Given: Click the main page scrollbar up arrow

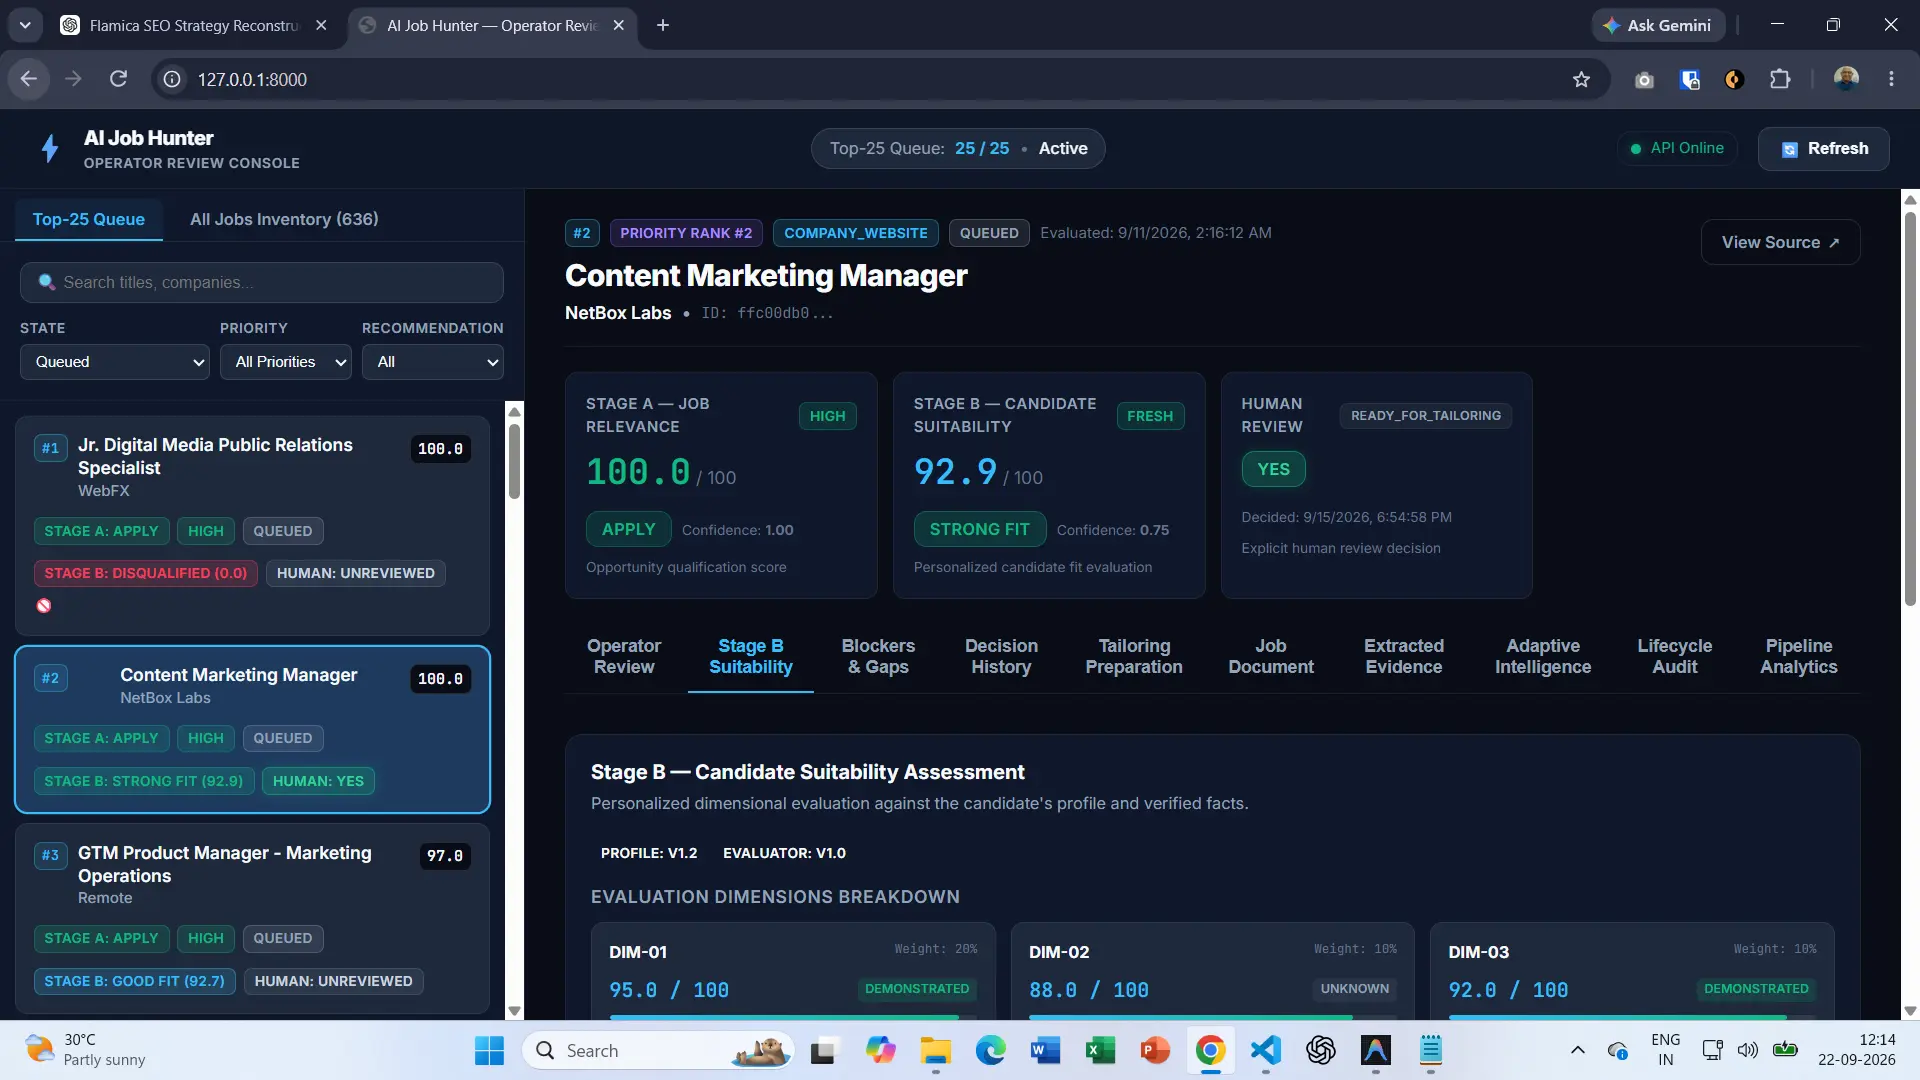Looking at the screenshot, I should point(1910,198).
